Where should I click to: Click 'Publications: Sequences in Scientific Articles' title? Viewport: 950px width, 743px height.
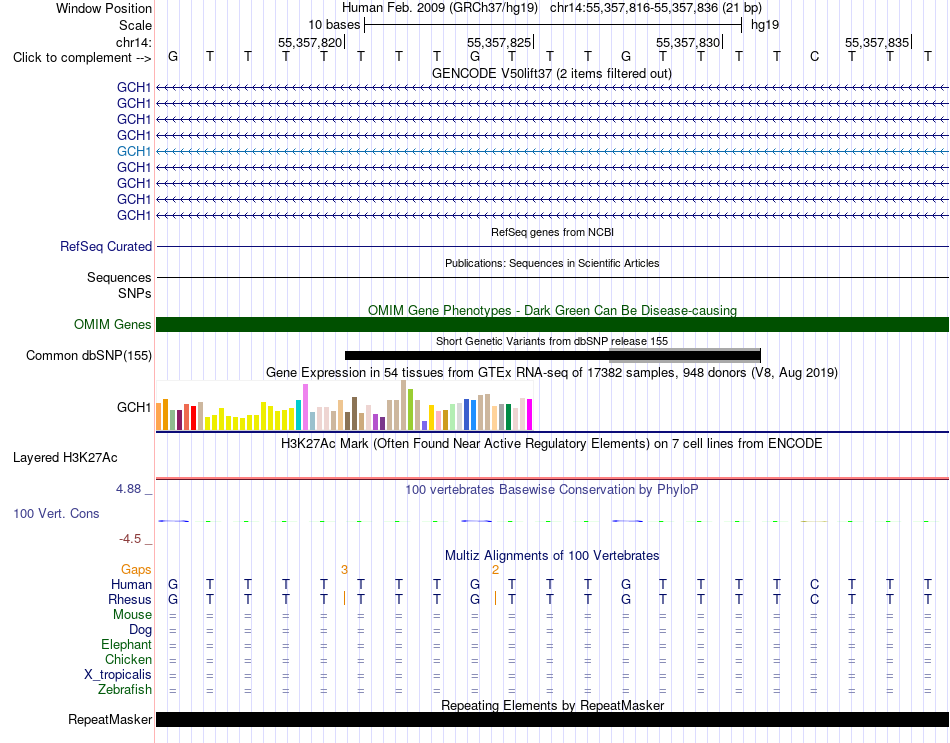(552, 263)
